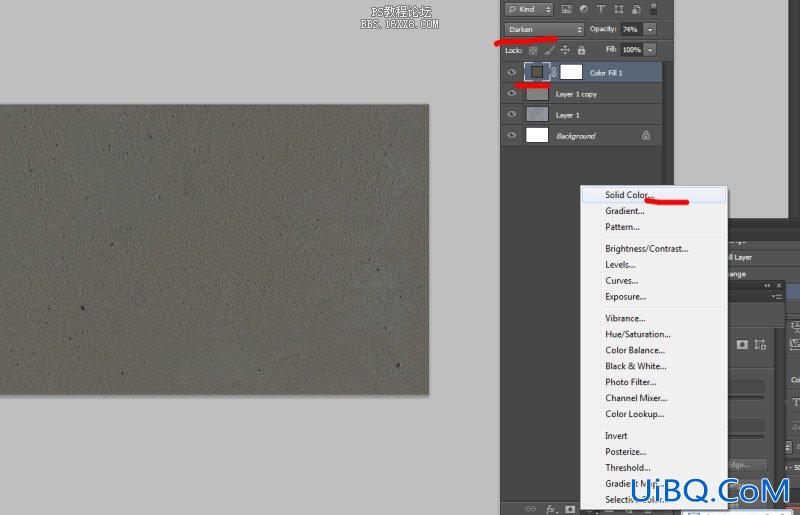Screen dimensions: 800x515
Task: Lock layer position with the move icon
Action: tap(565, 50)
